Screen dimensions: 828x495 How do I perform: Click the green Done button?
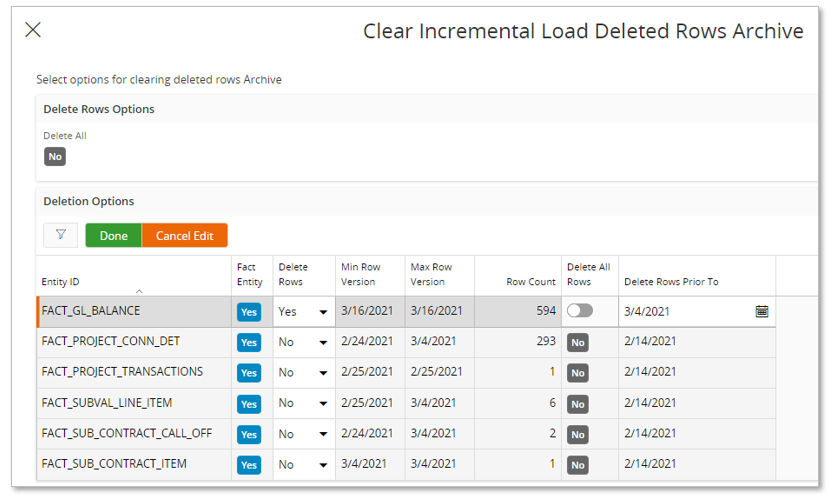click(114, 236)
